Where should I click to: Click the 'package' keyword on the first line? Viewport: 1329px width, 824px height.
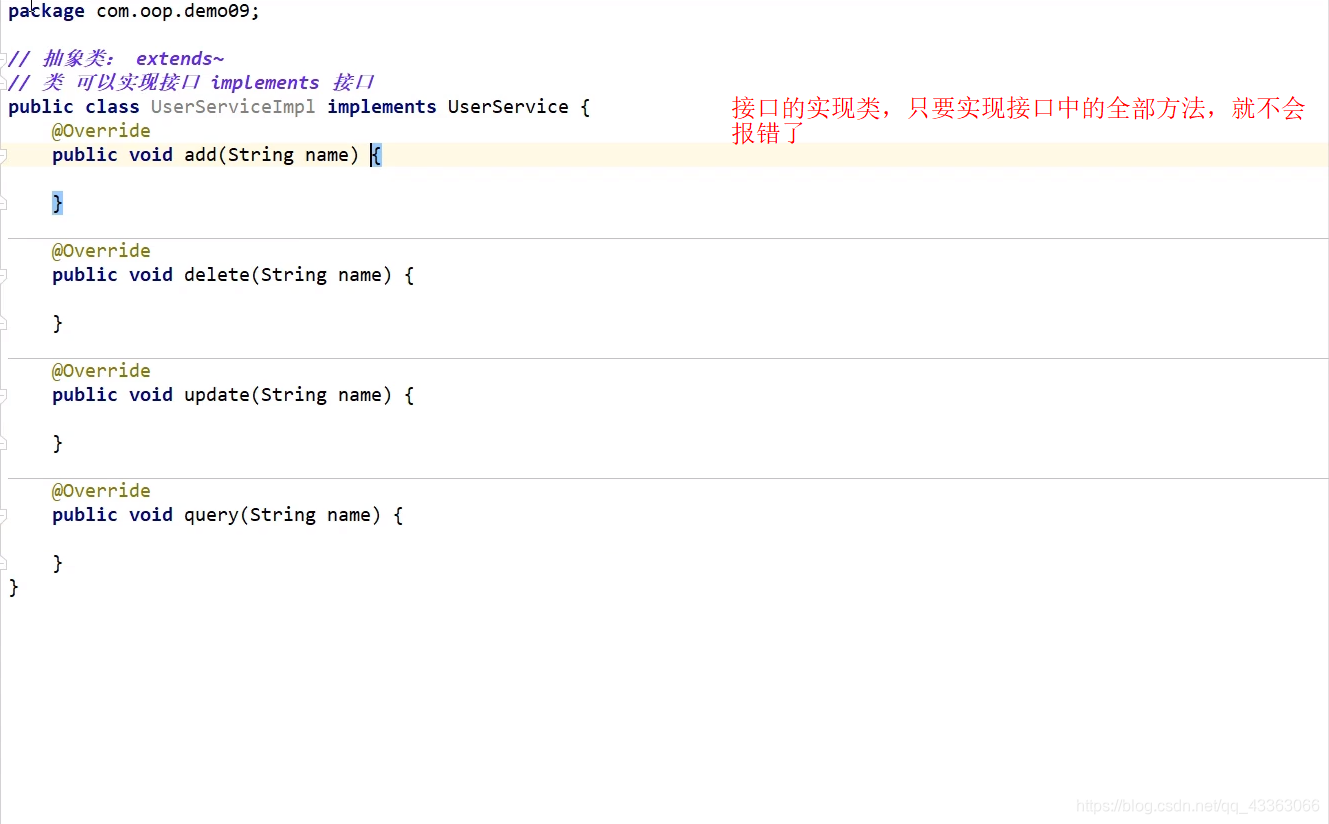pos(46,12)
